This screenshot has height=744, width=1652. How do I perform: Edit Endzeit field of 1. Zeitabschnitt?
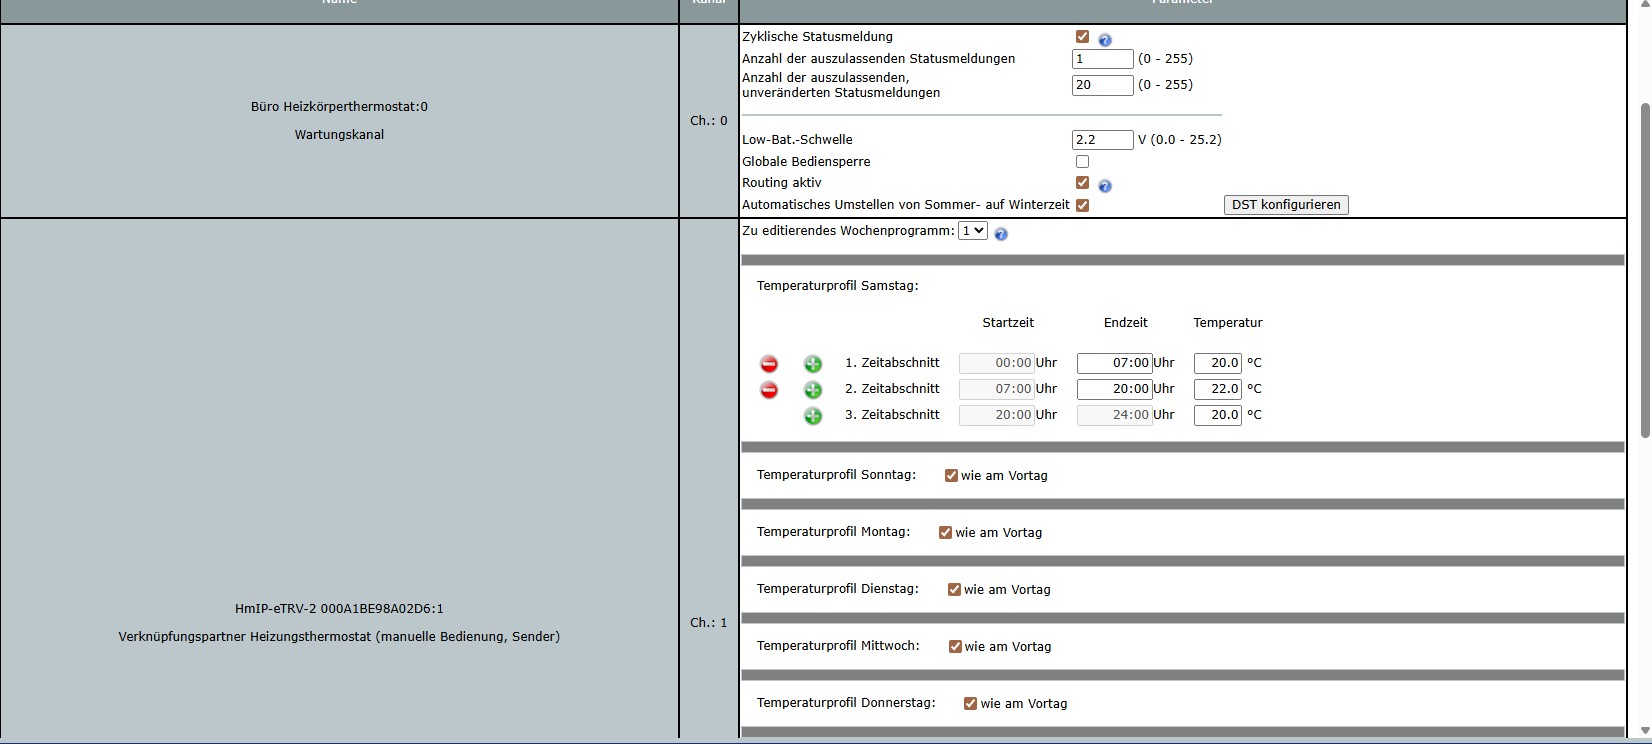(x=1114, y=363)
